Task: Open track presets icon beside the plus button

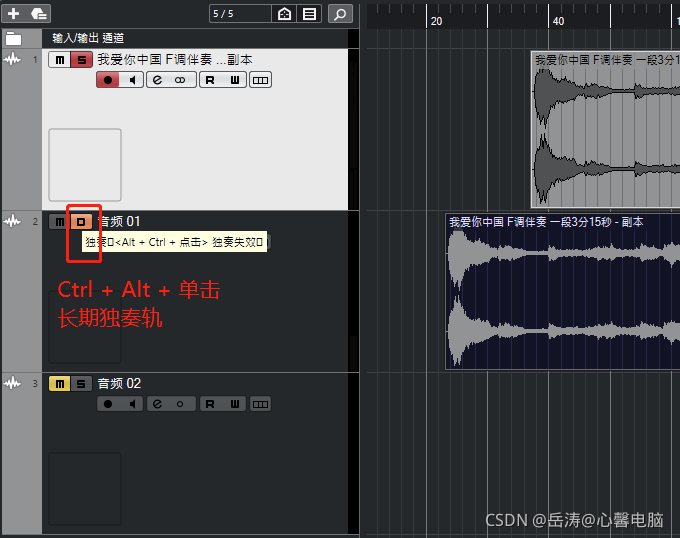Action: [x=39, y=14]
